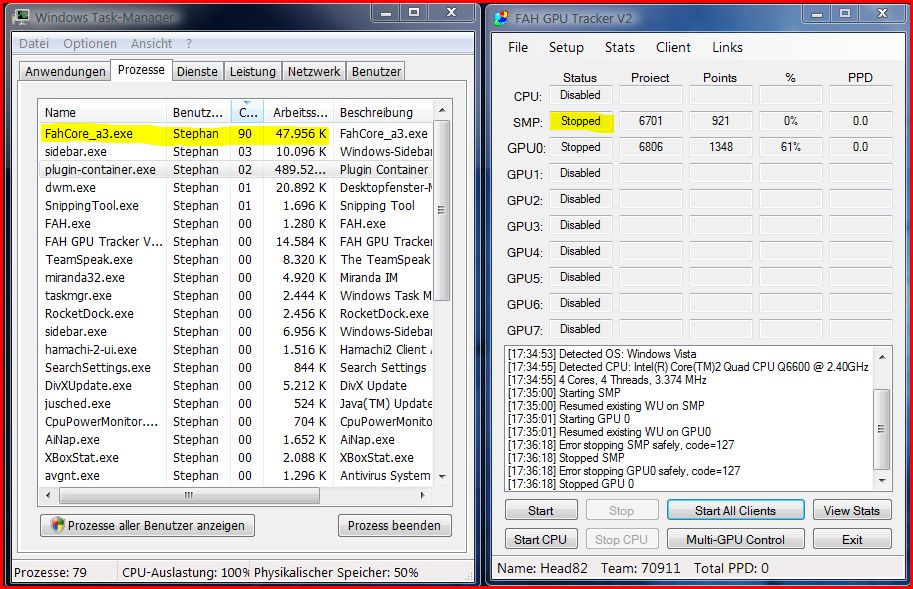Image resolution: width=913 pixels, height=589 pixels.
Task: Click Multi-GPU Control button
Action: [735, 540]
